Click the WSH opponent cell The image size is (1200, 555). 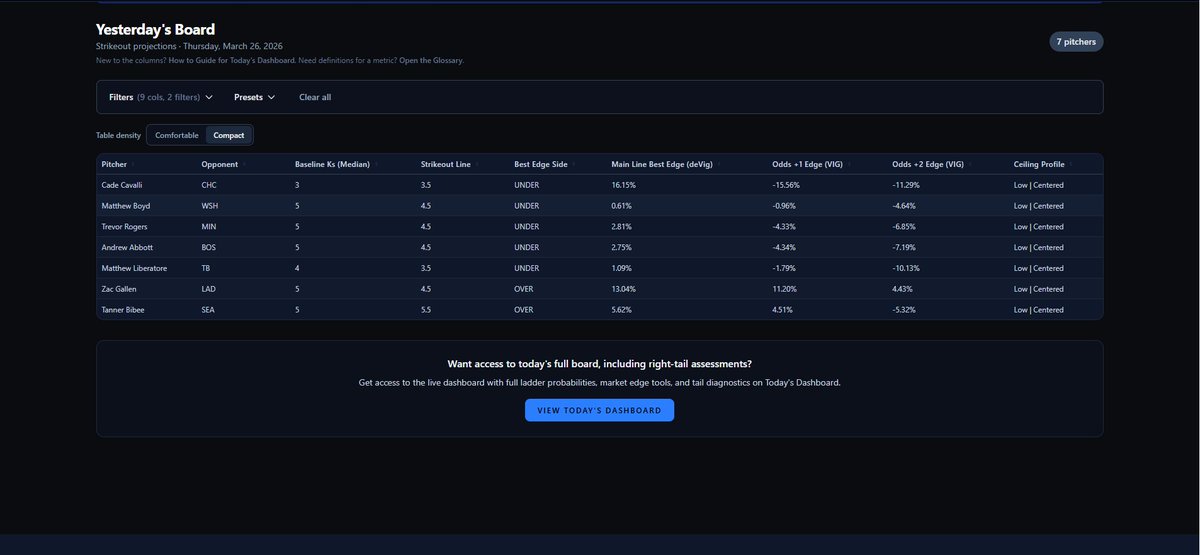click(x=210, y=206)
